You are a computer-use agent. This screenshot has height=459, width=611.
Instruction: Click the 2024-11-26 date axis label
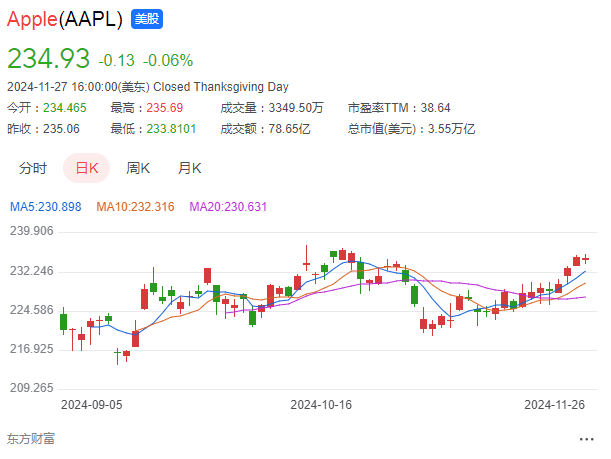coord(554,405)
